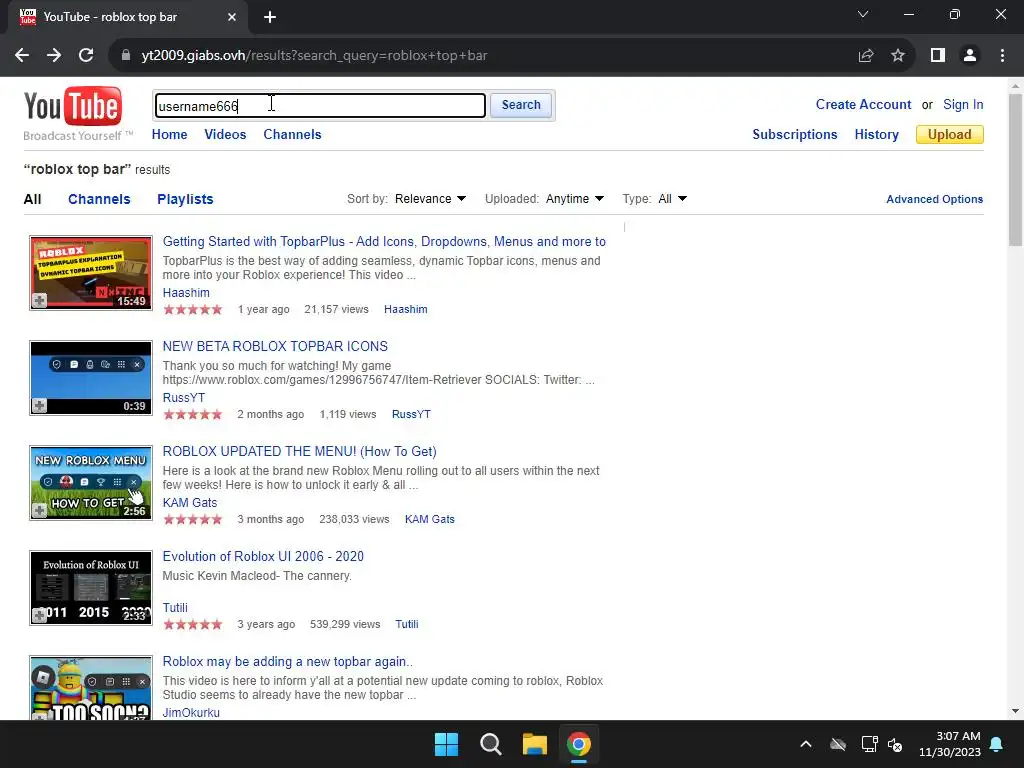Add NEW BETA ROBLOX TOPBAR ICONS video to queue

(39, 406)
